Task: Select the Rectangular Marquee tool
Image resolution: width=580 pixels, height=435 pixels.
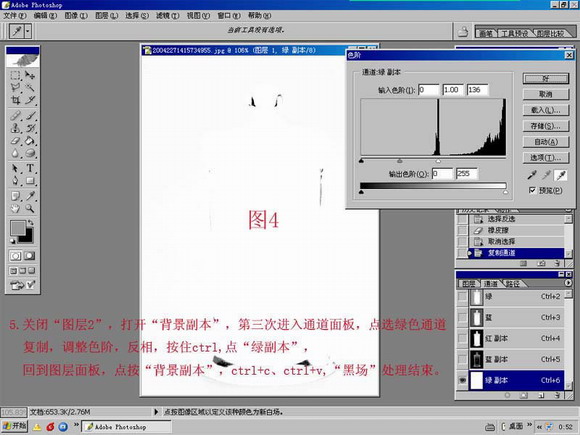Action: pyautogui.click(x=15, y=75)
